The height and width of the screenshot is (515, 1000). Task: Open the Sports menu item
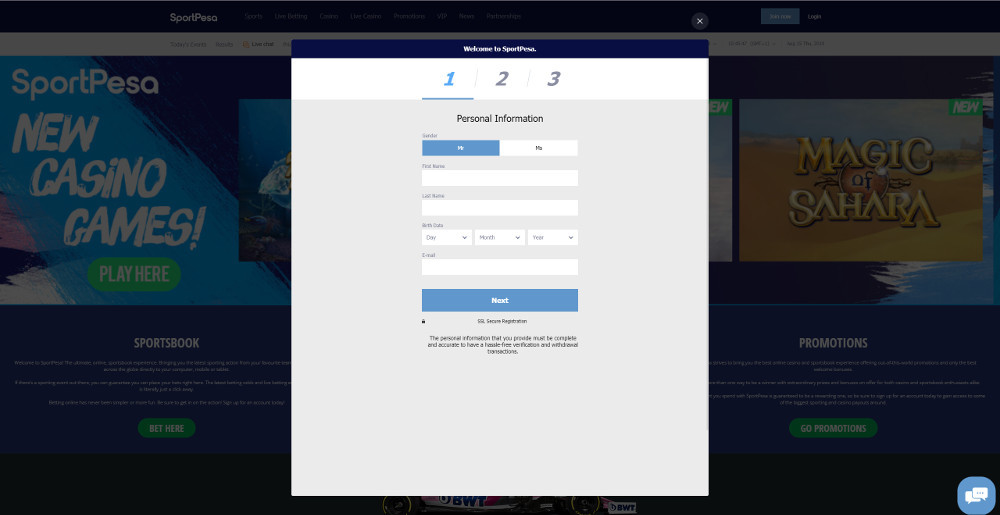pos(253,17)
